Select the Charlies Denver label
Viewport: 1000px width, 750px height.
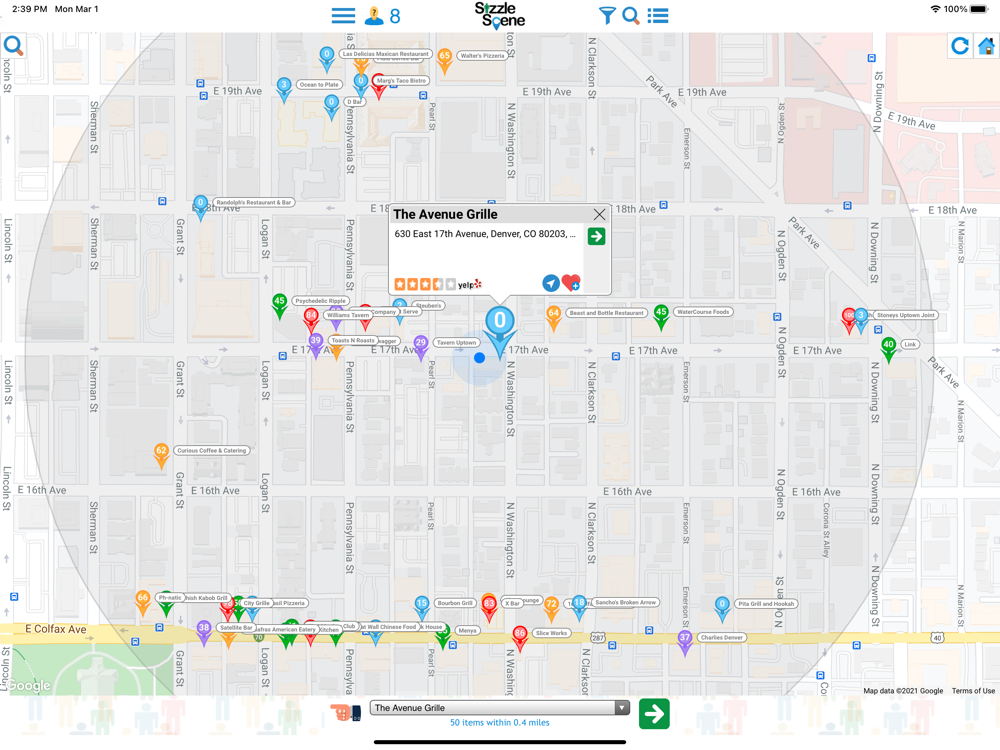[722, 638]
